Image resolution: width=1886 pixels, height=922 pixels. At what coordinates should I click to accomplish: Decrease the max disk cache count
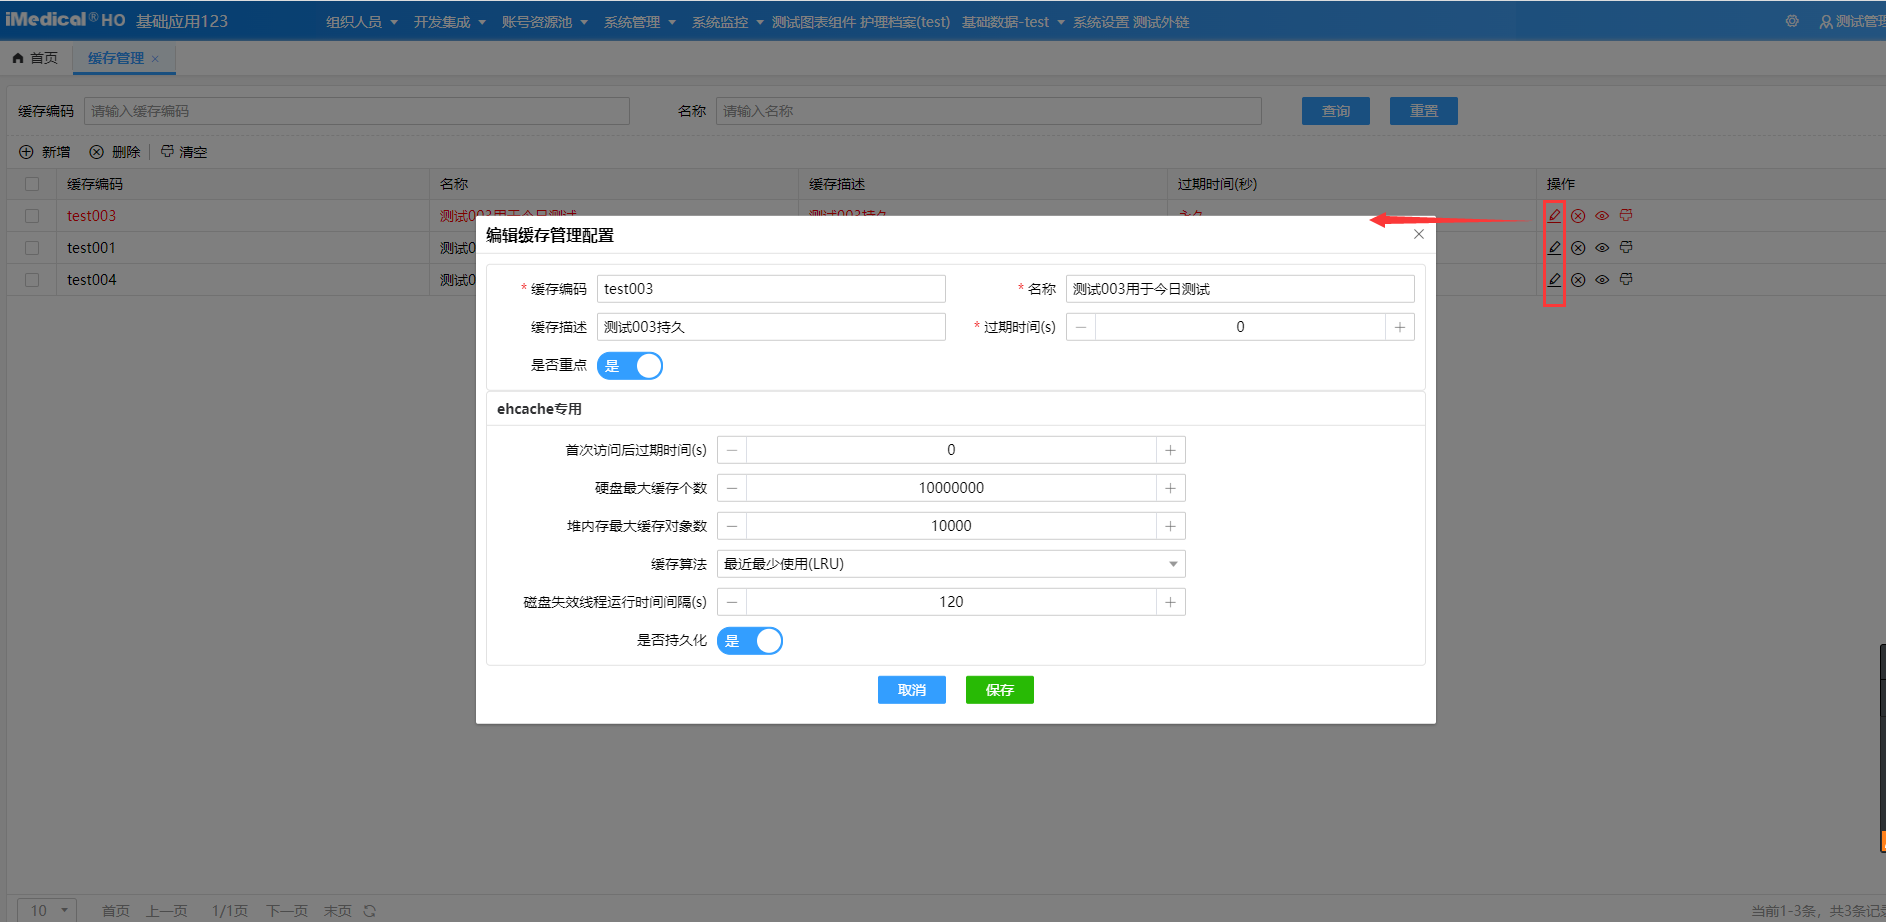click(732, 488)
